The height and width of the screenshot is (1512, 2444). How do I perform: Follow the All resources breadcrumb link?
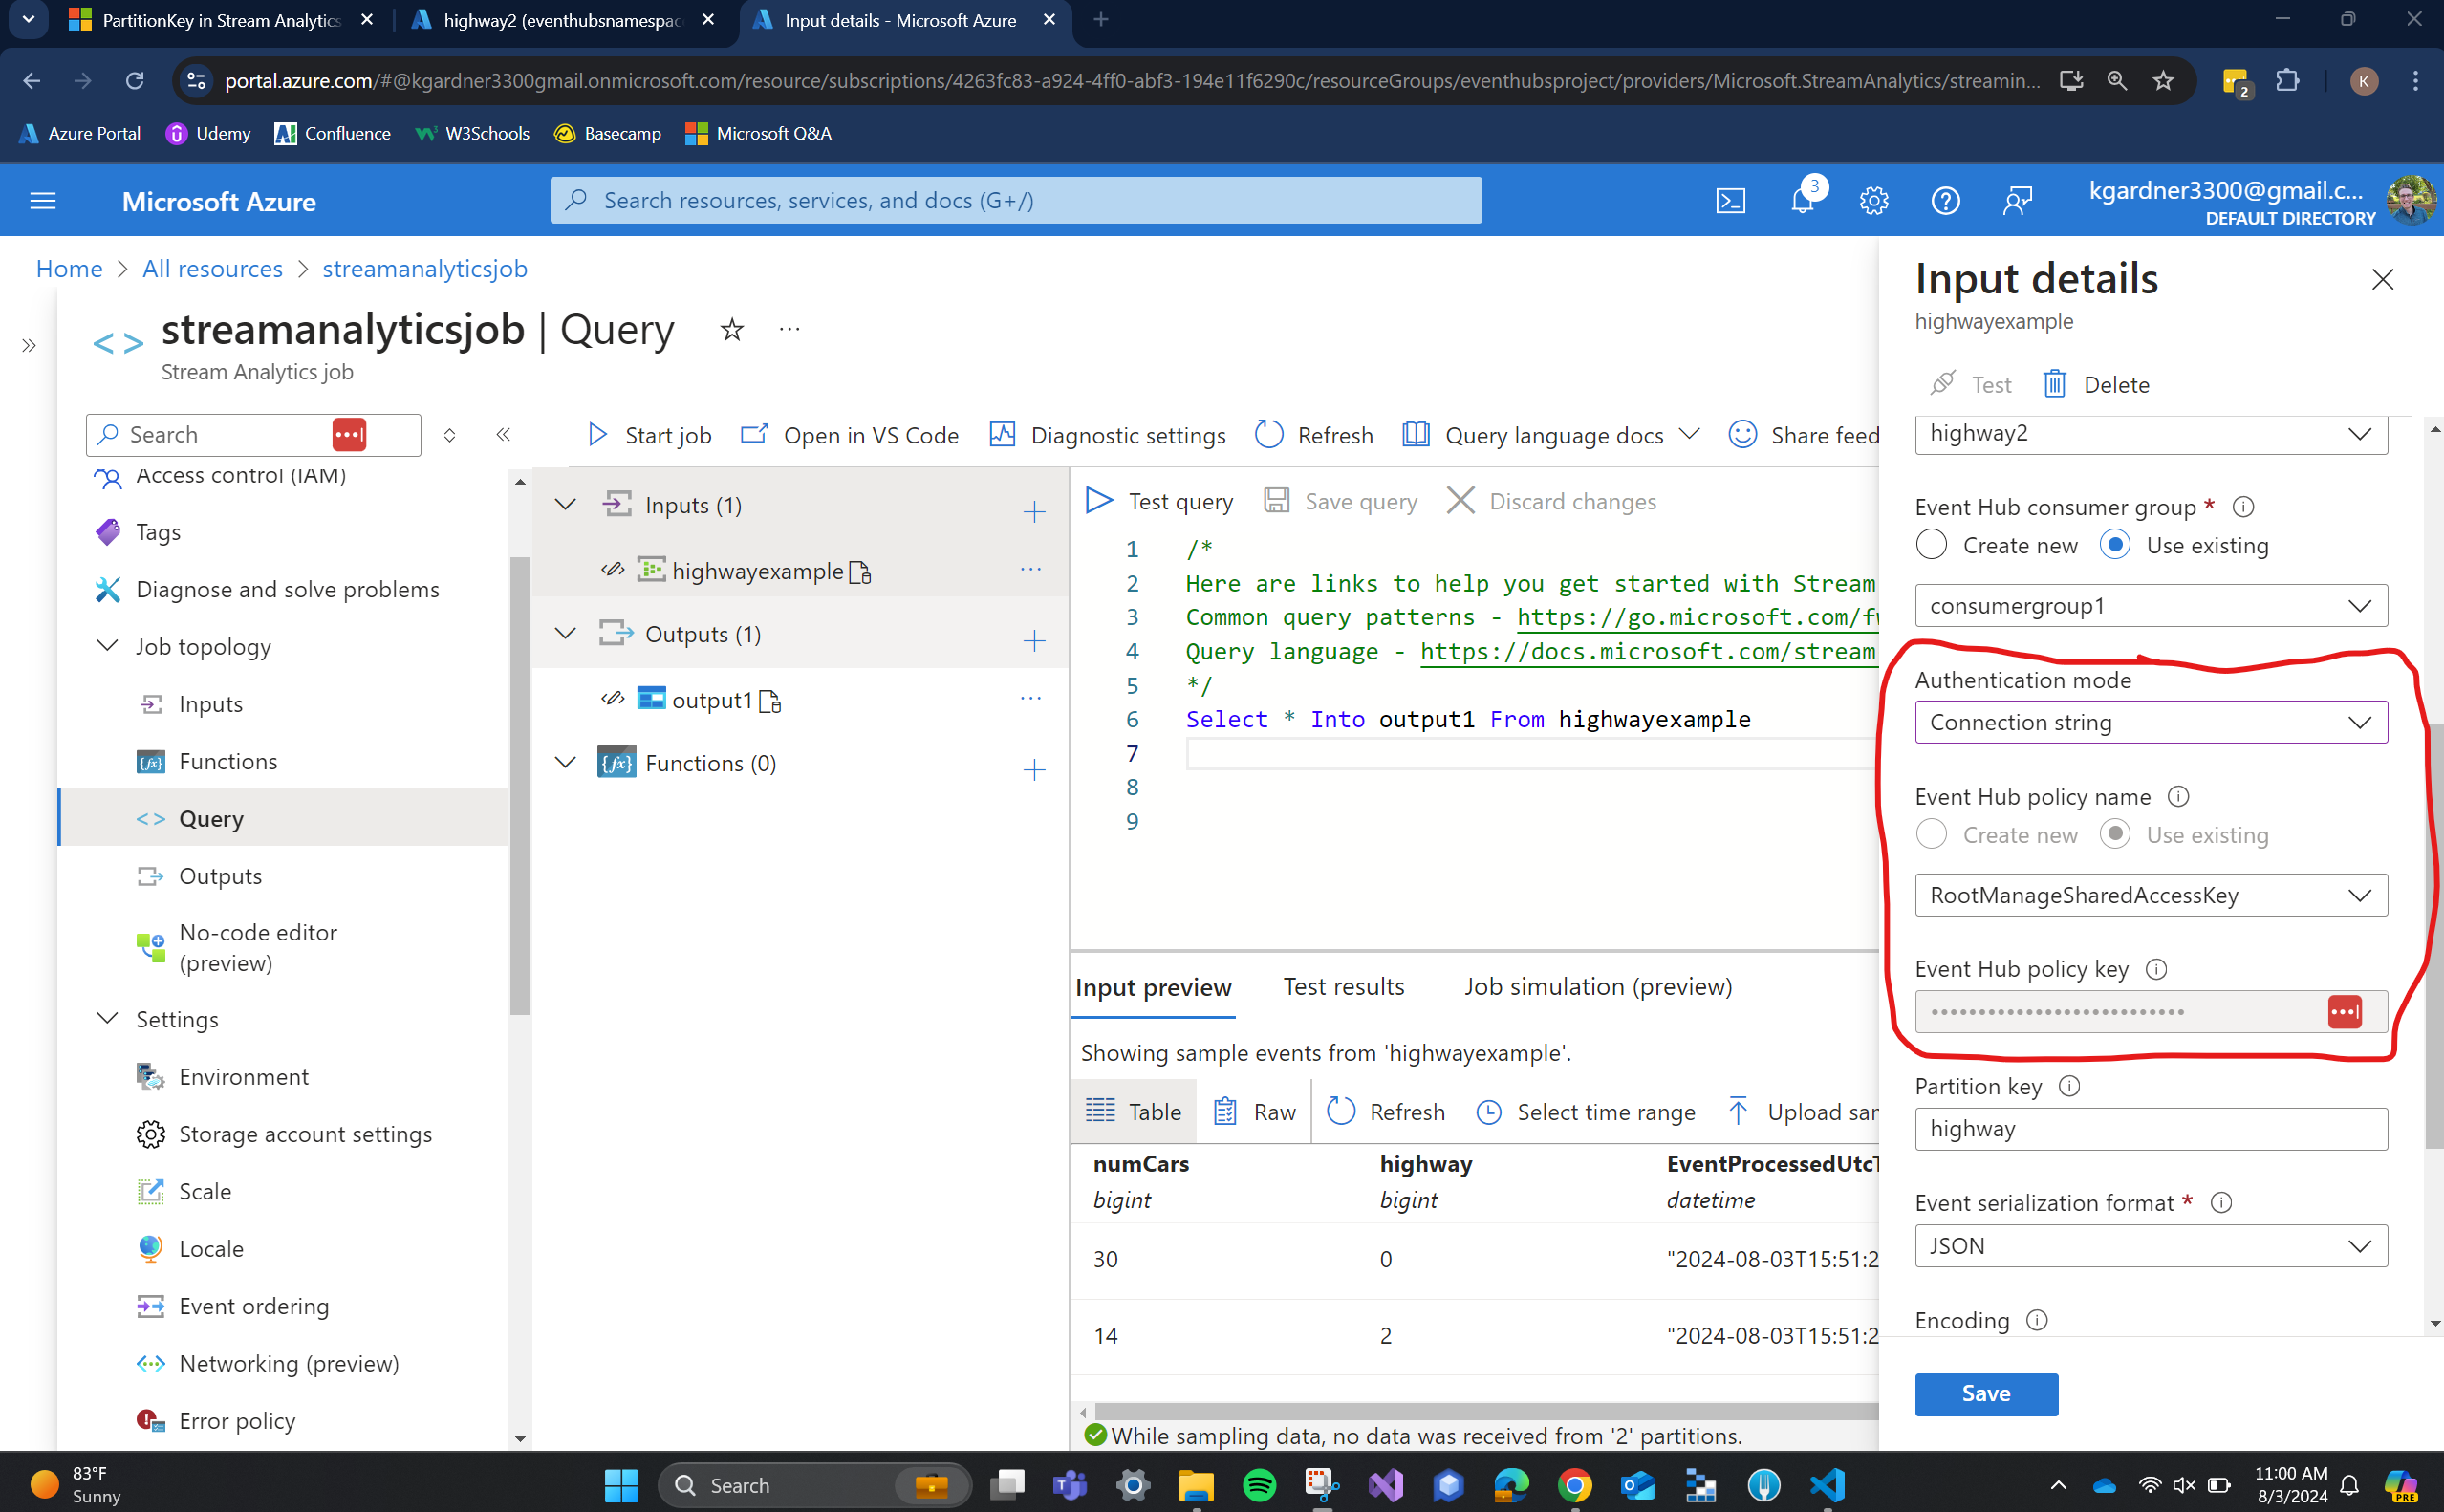pos(212,269)
